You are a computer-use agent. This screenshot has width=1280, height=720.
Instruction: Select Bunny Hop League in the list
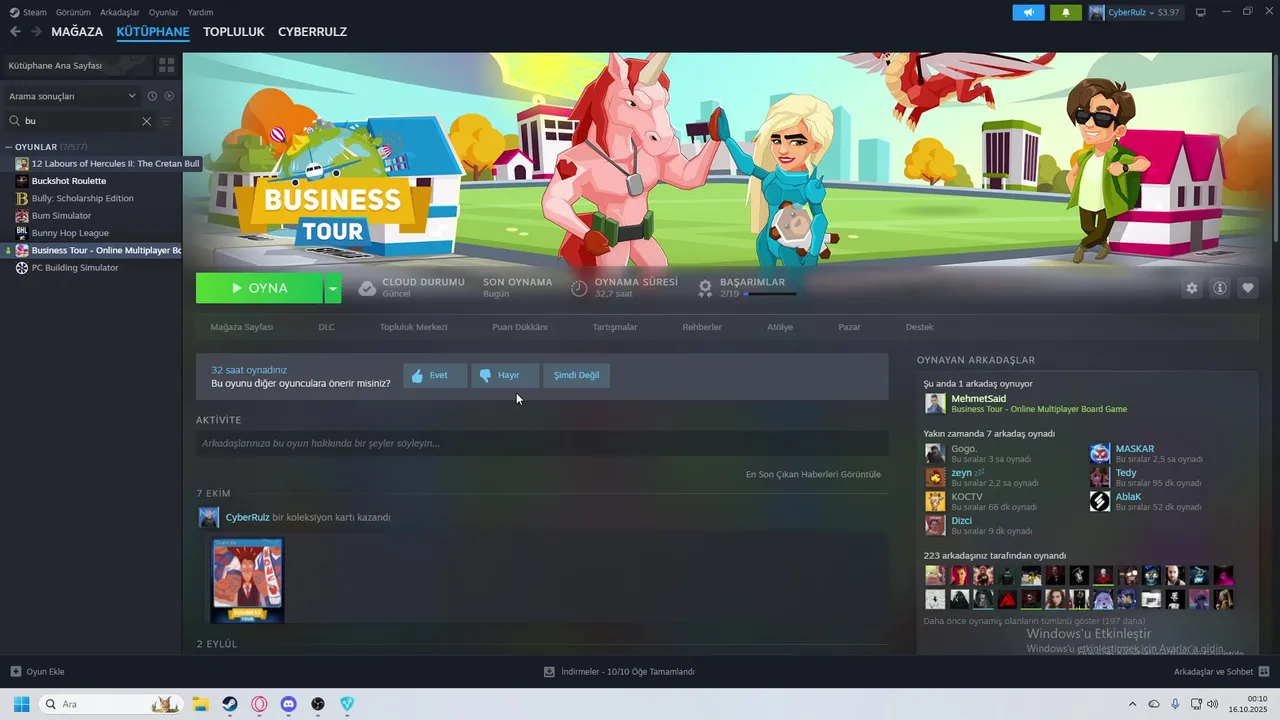[x=70, y=233]
